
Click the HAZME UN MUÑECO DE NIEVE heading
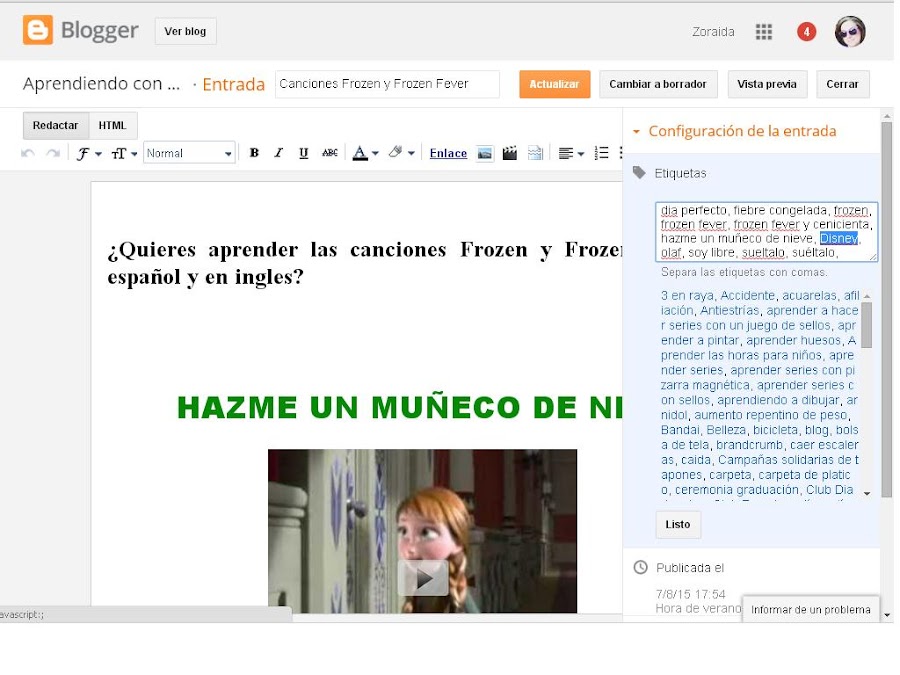point(399,407)
